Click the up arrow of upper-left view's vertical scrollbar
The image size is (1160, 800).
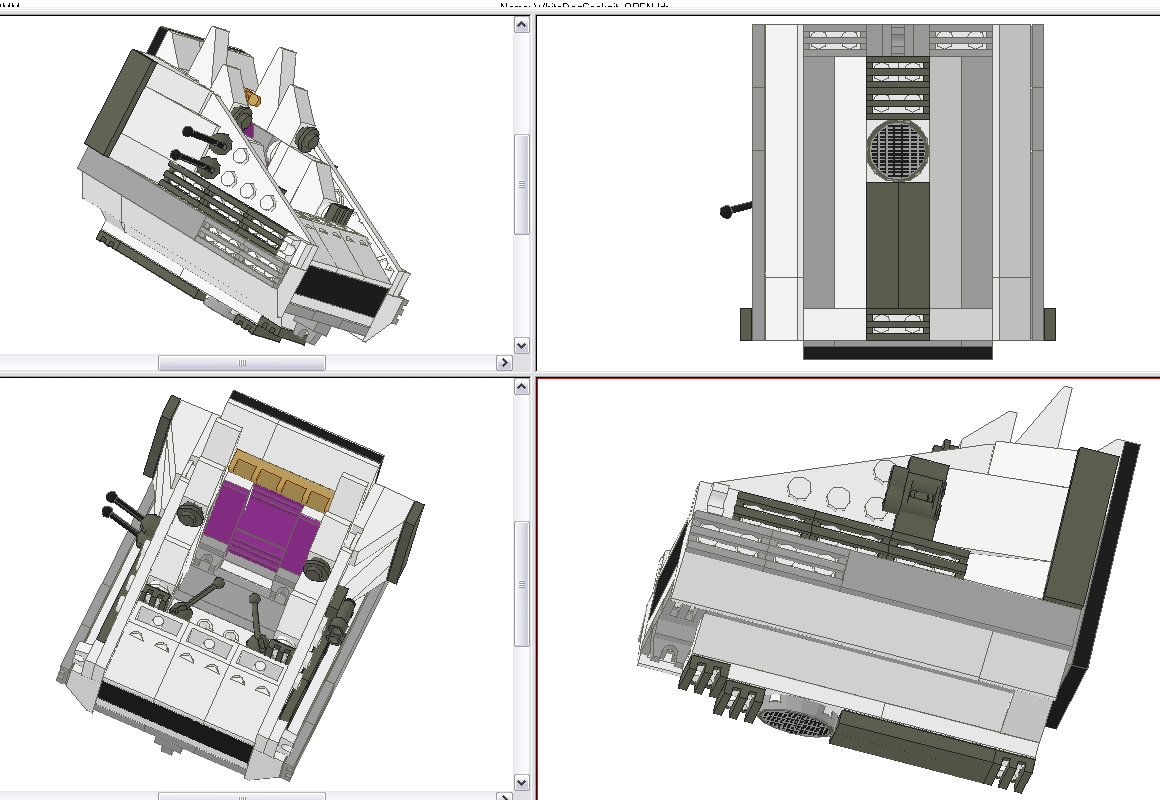tap(522, 24)
